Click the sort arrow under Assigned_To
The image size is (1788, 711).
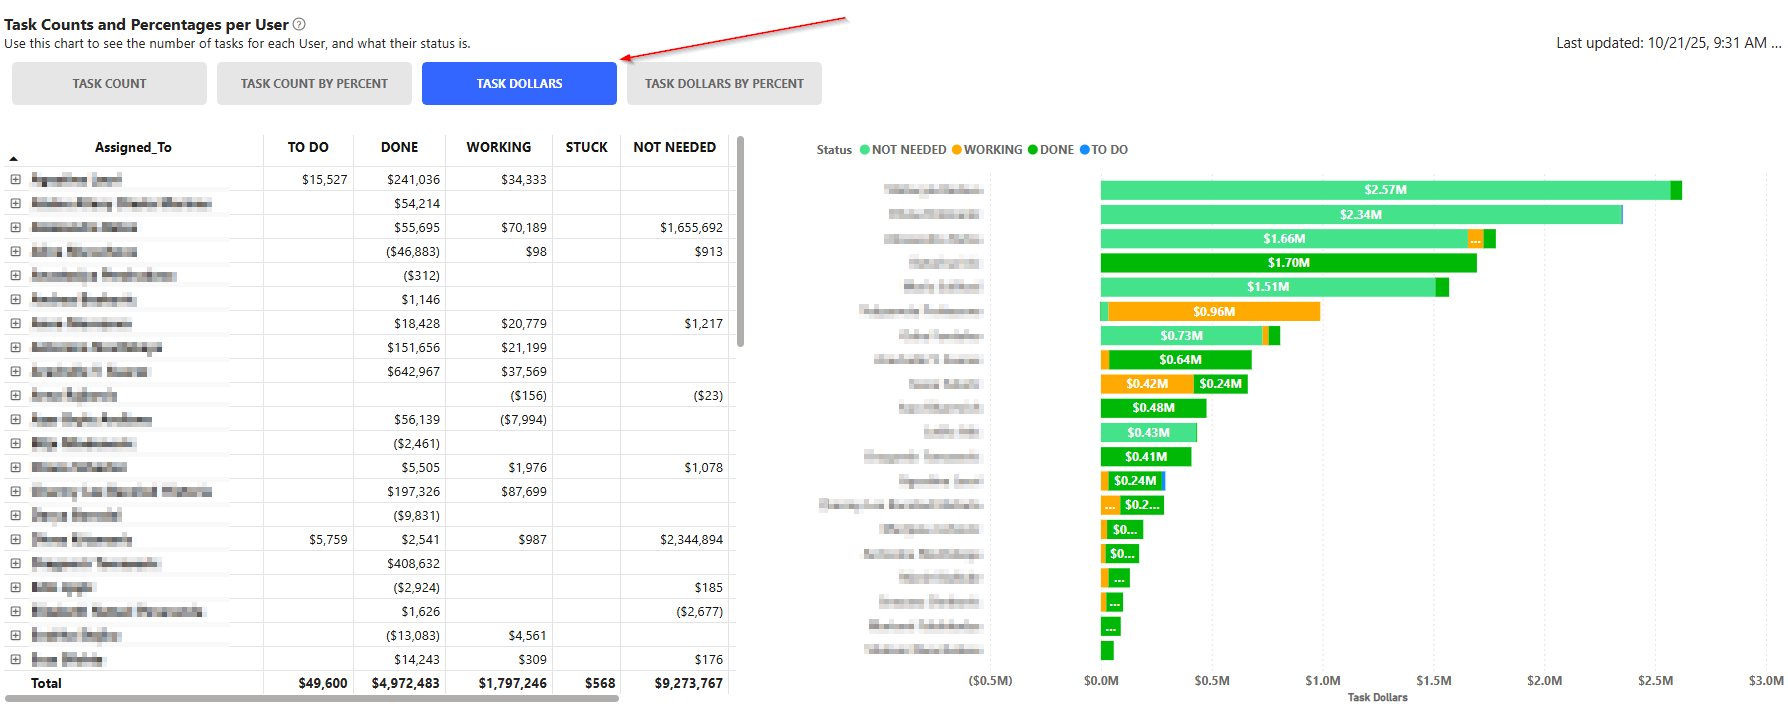[x=14, y=159]
